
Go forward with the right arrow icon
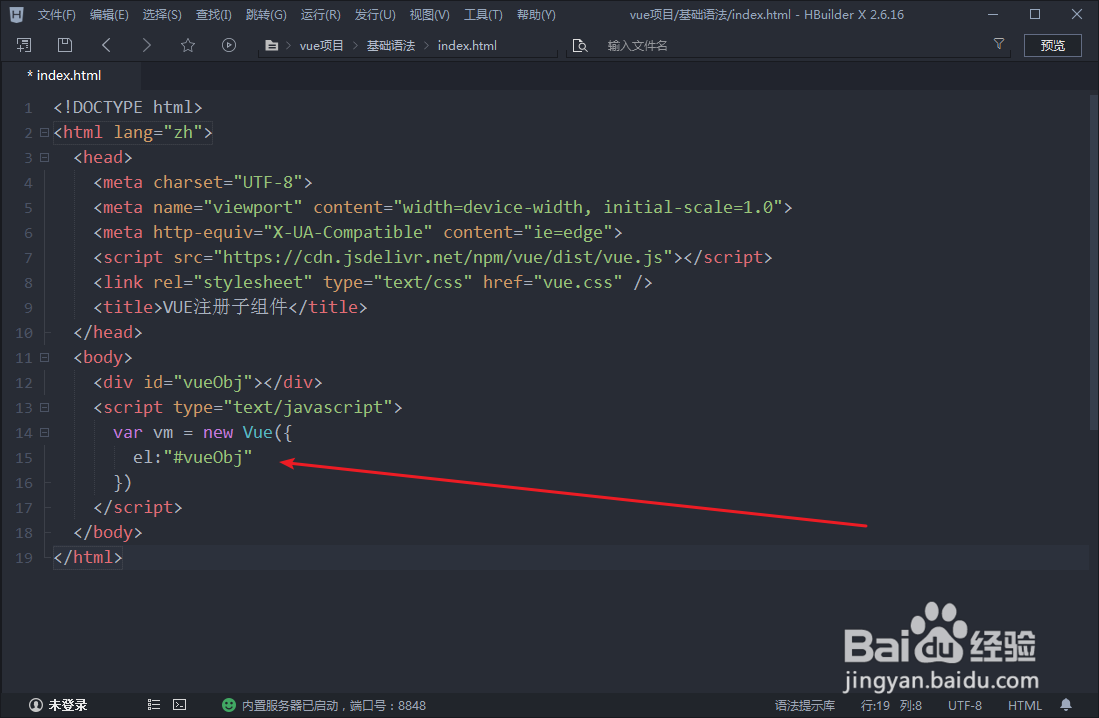[x=146, y=46]
